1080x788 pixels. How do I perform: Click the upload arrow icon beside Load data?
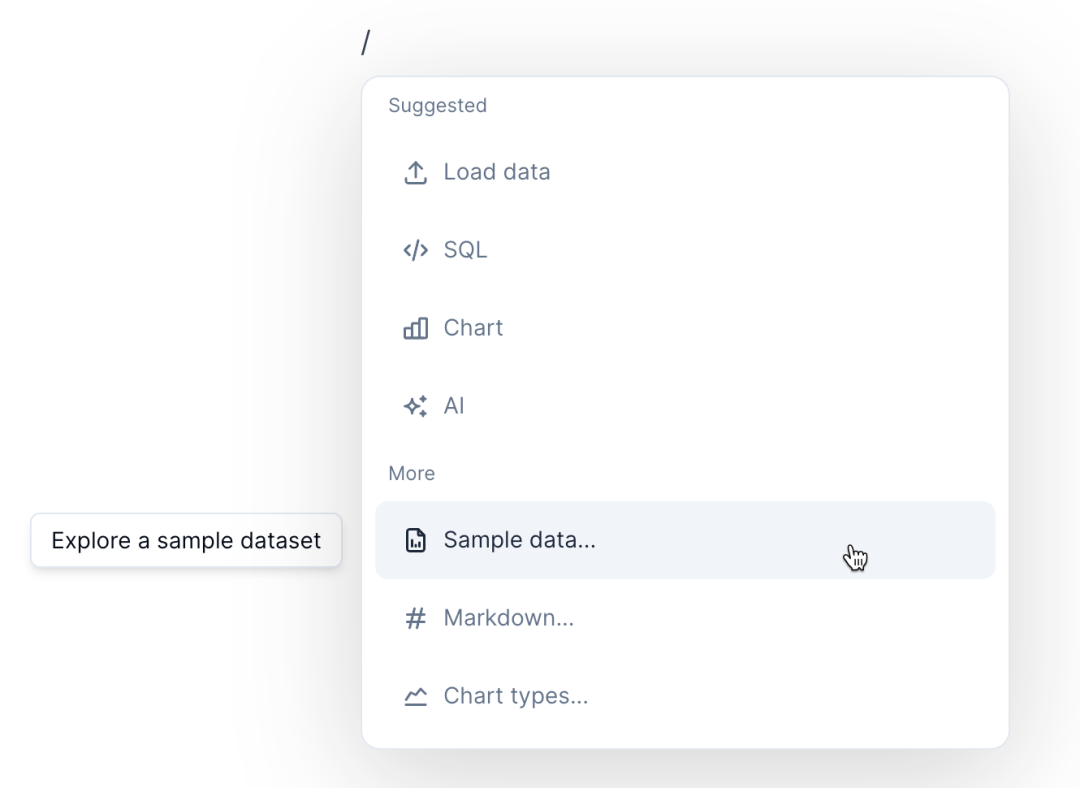[415, 172]
